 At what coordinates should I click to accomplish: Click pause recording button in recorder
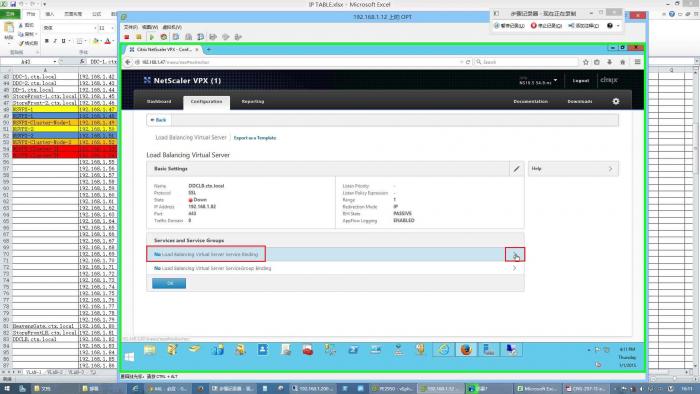tap(509, 26)
